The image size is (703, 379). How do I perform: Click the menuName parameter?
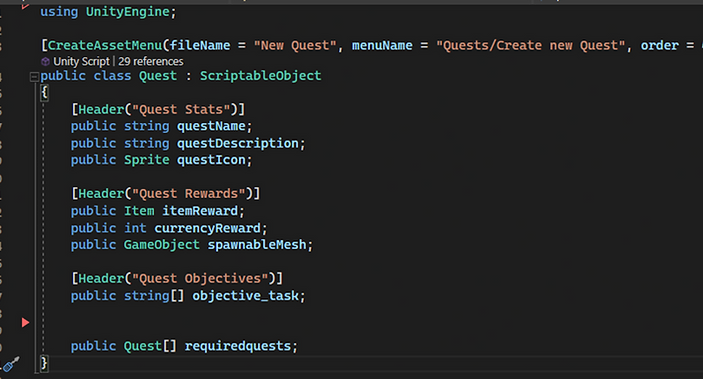[x=382, y=45]
